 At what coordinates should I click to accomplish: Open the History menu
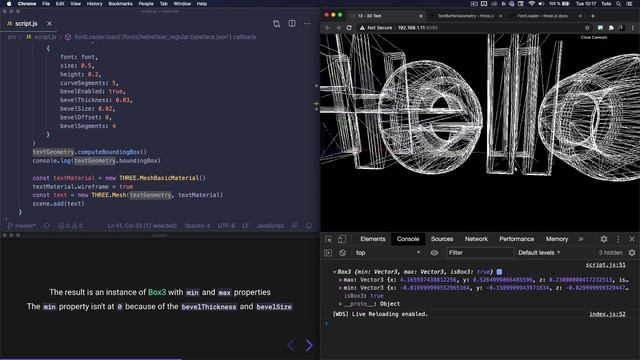[x=94, y=4]
